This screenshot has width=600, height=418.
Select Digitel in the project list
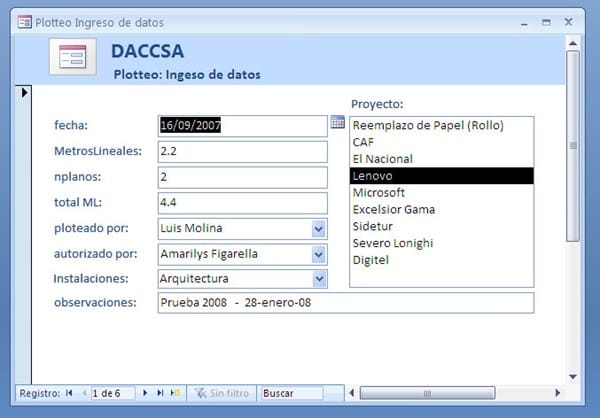(x=442, y=260)
